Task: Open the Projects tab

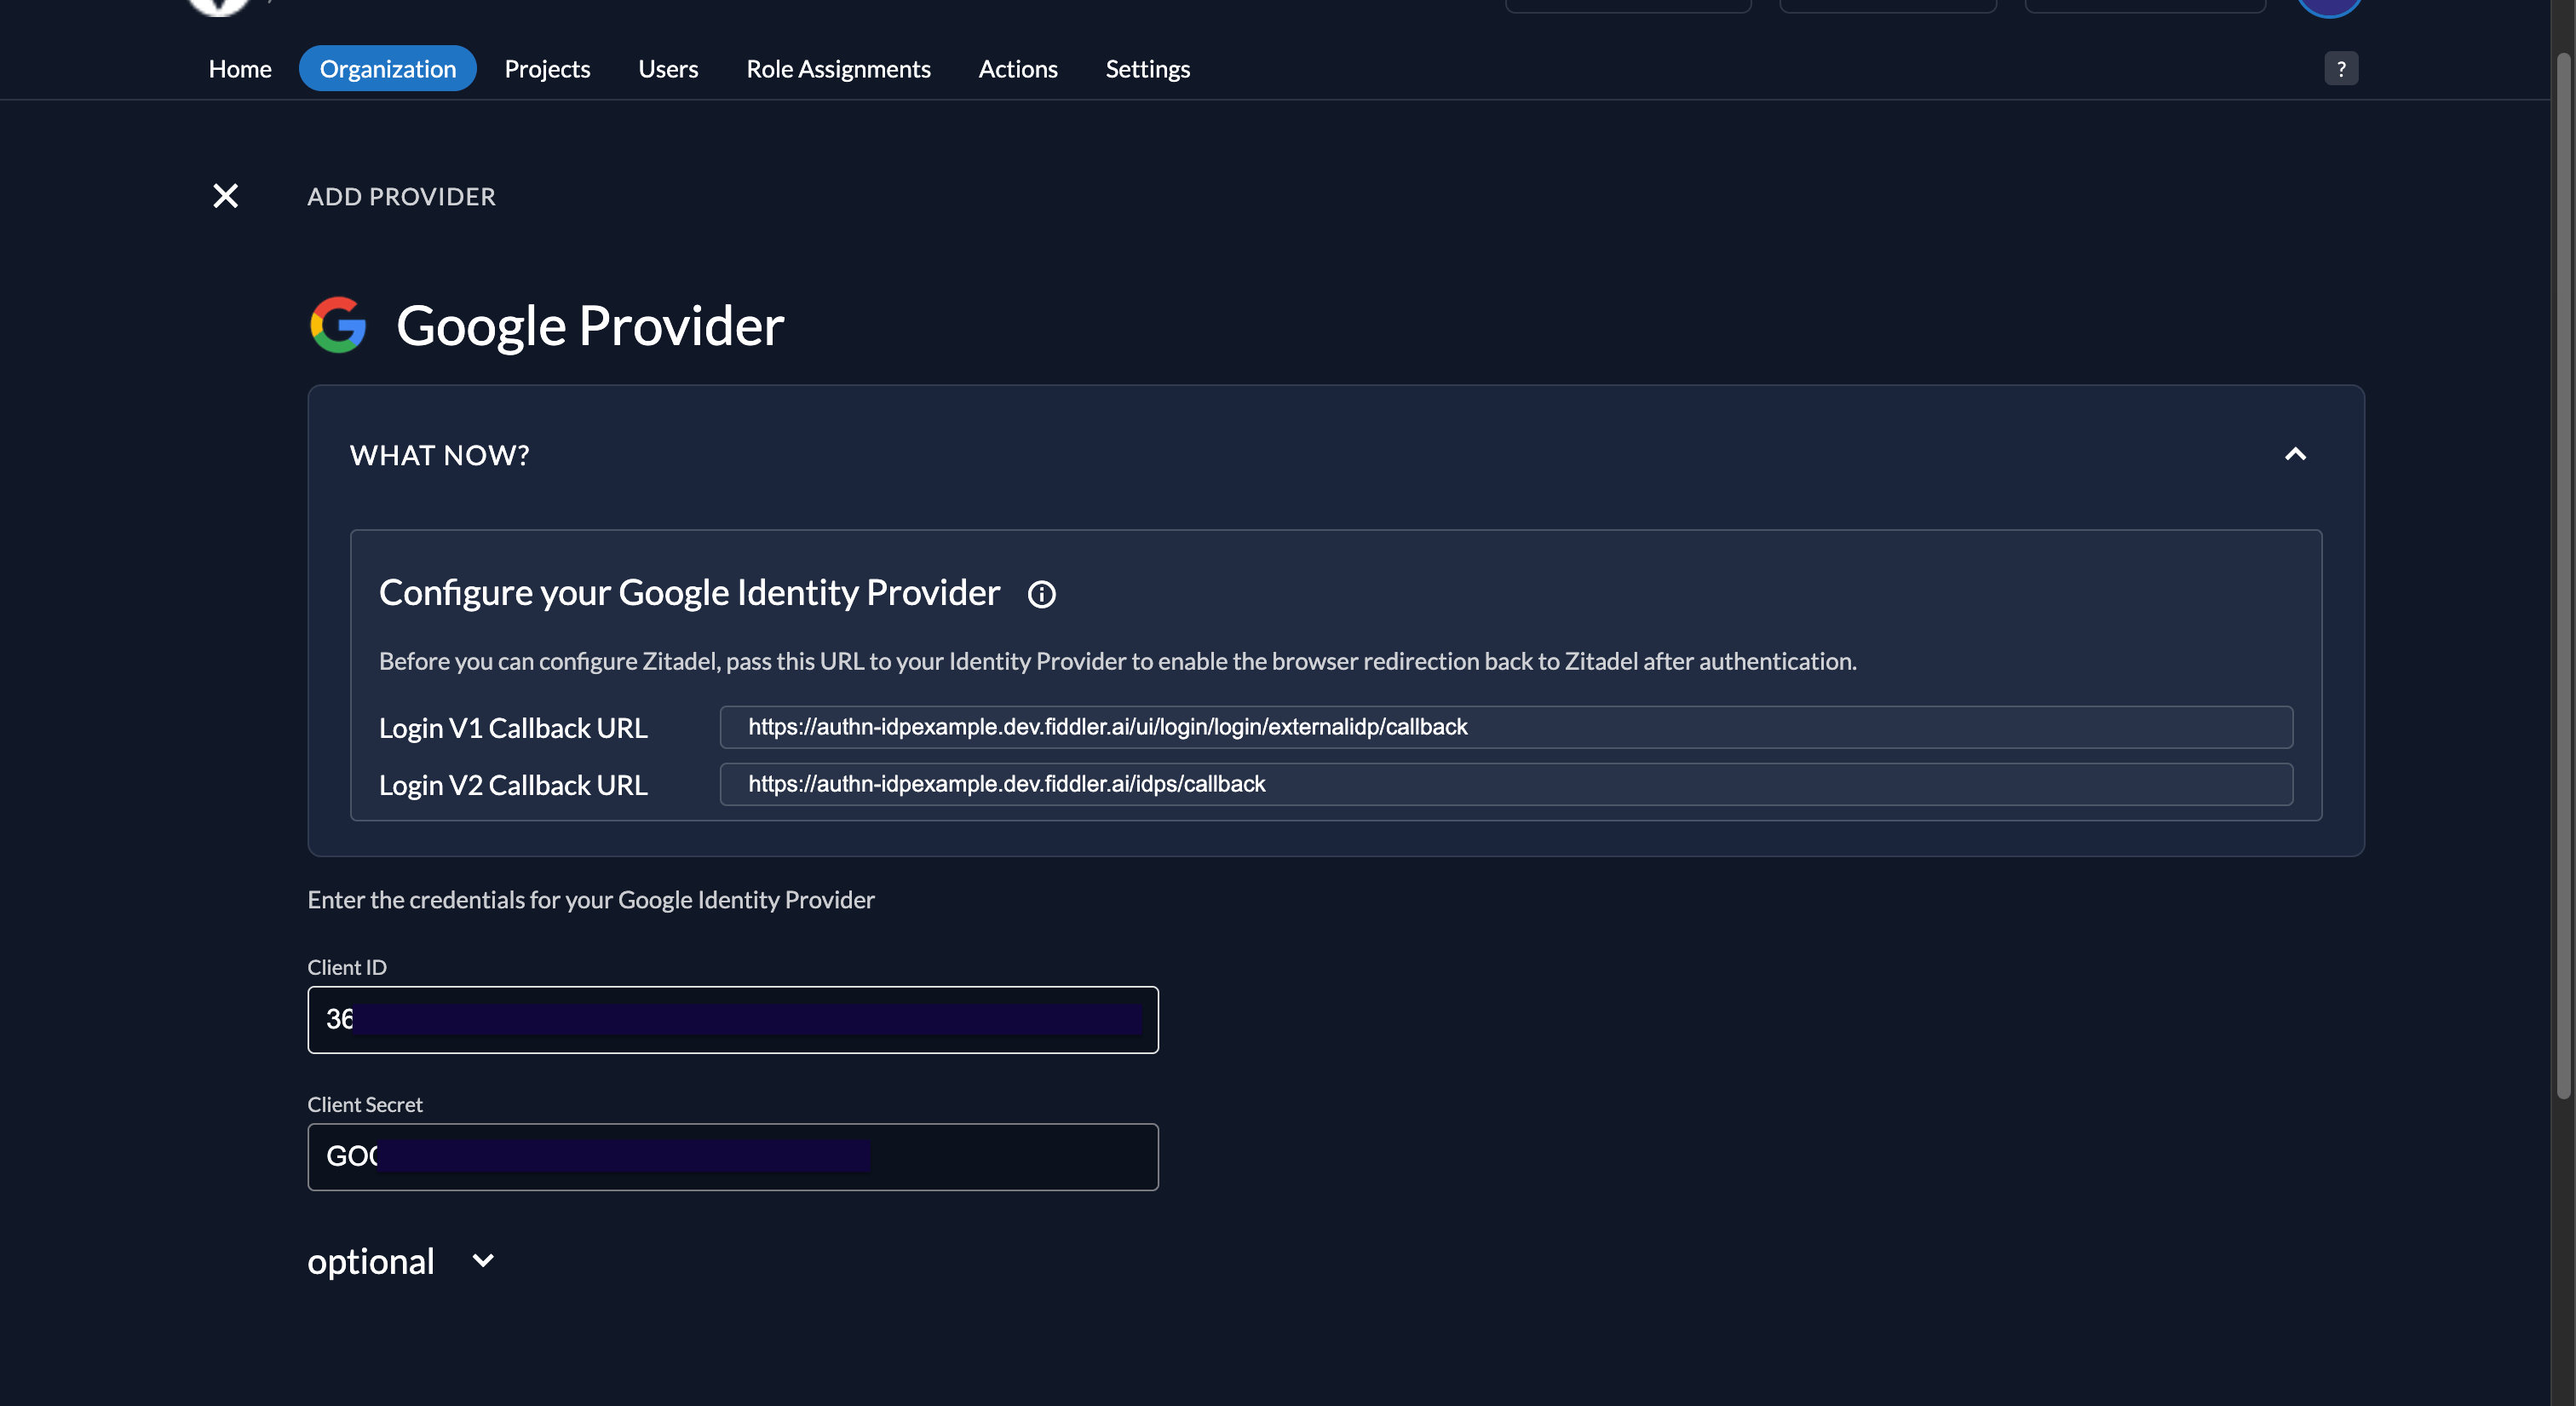Action: (x=547, y=69)
